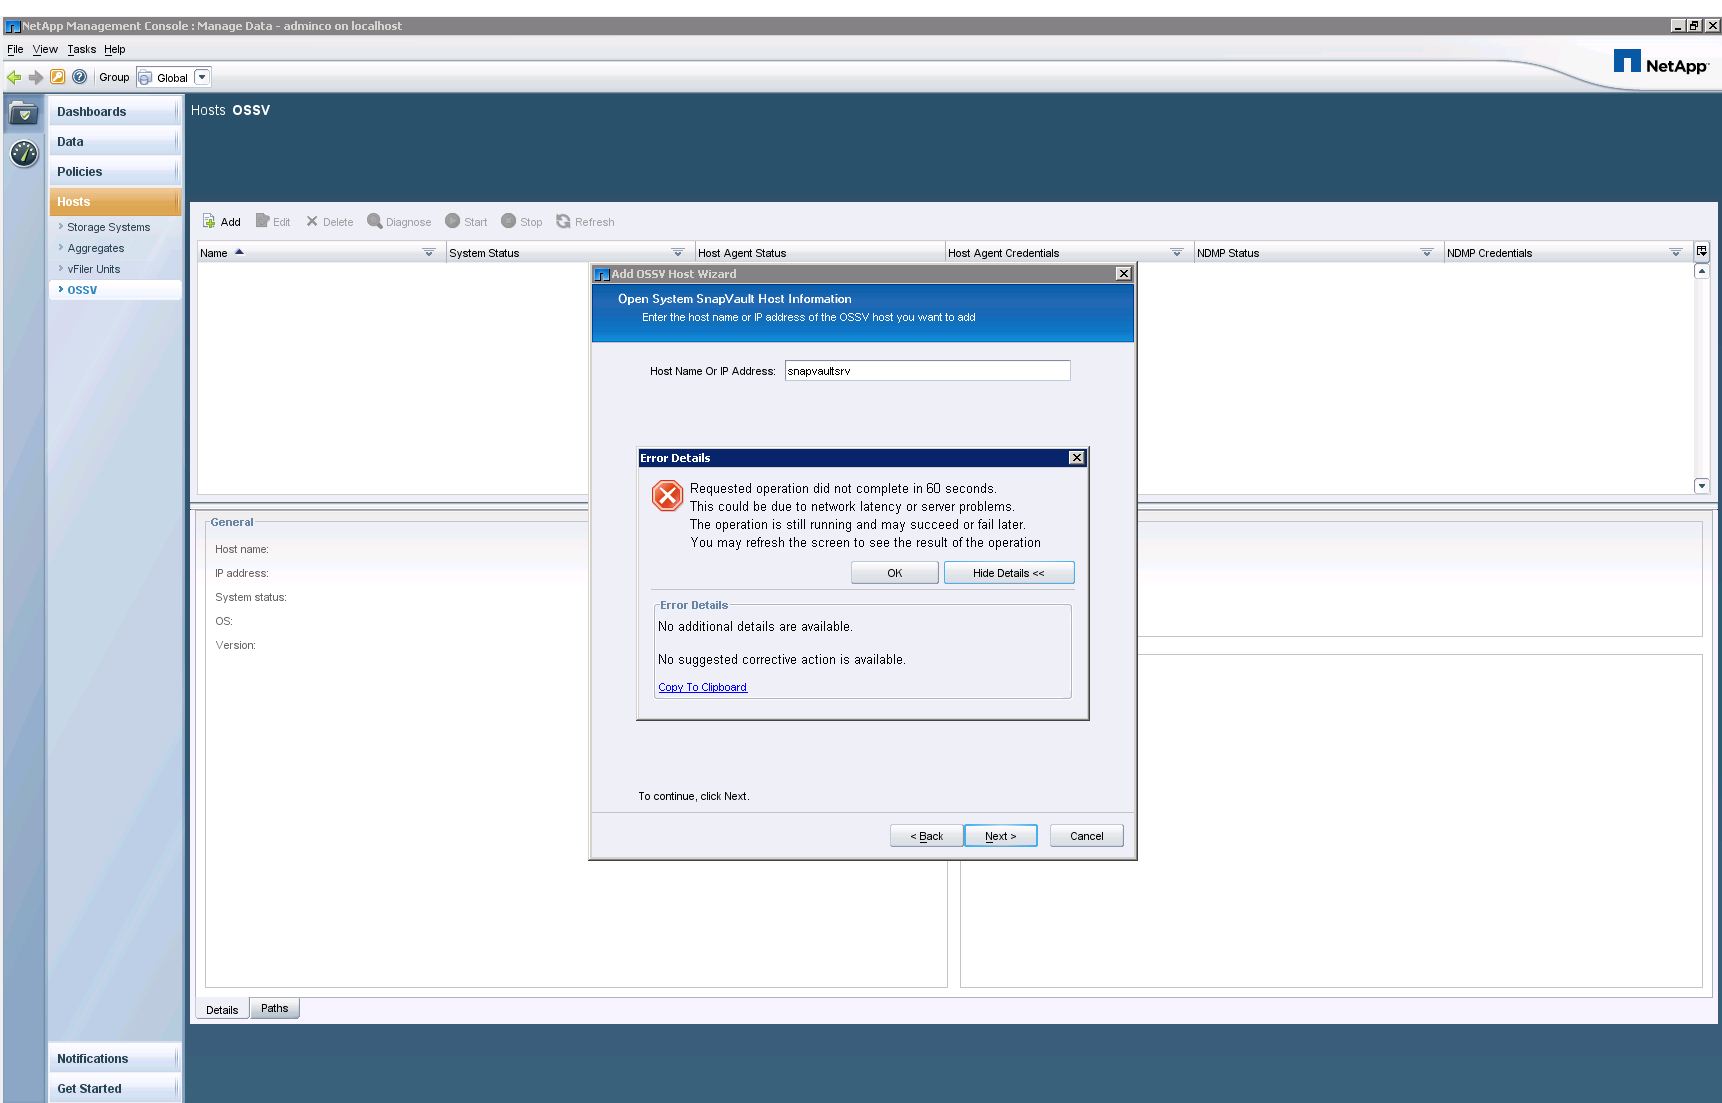The image size is (1722, 1103).
Task: Close the Error Details dialog with X
Action: (x=1077, y=458)
